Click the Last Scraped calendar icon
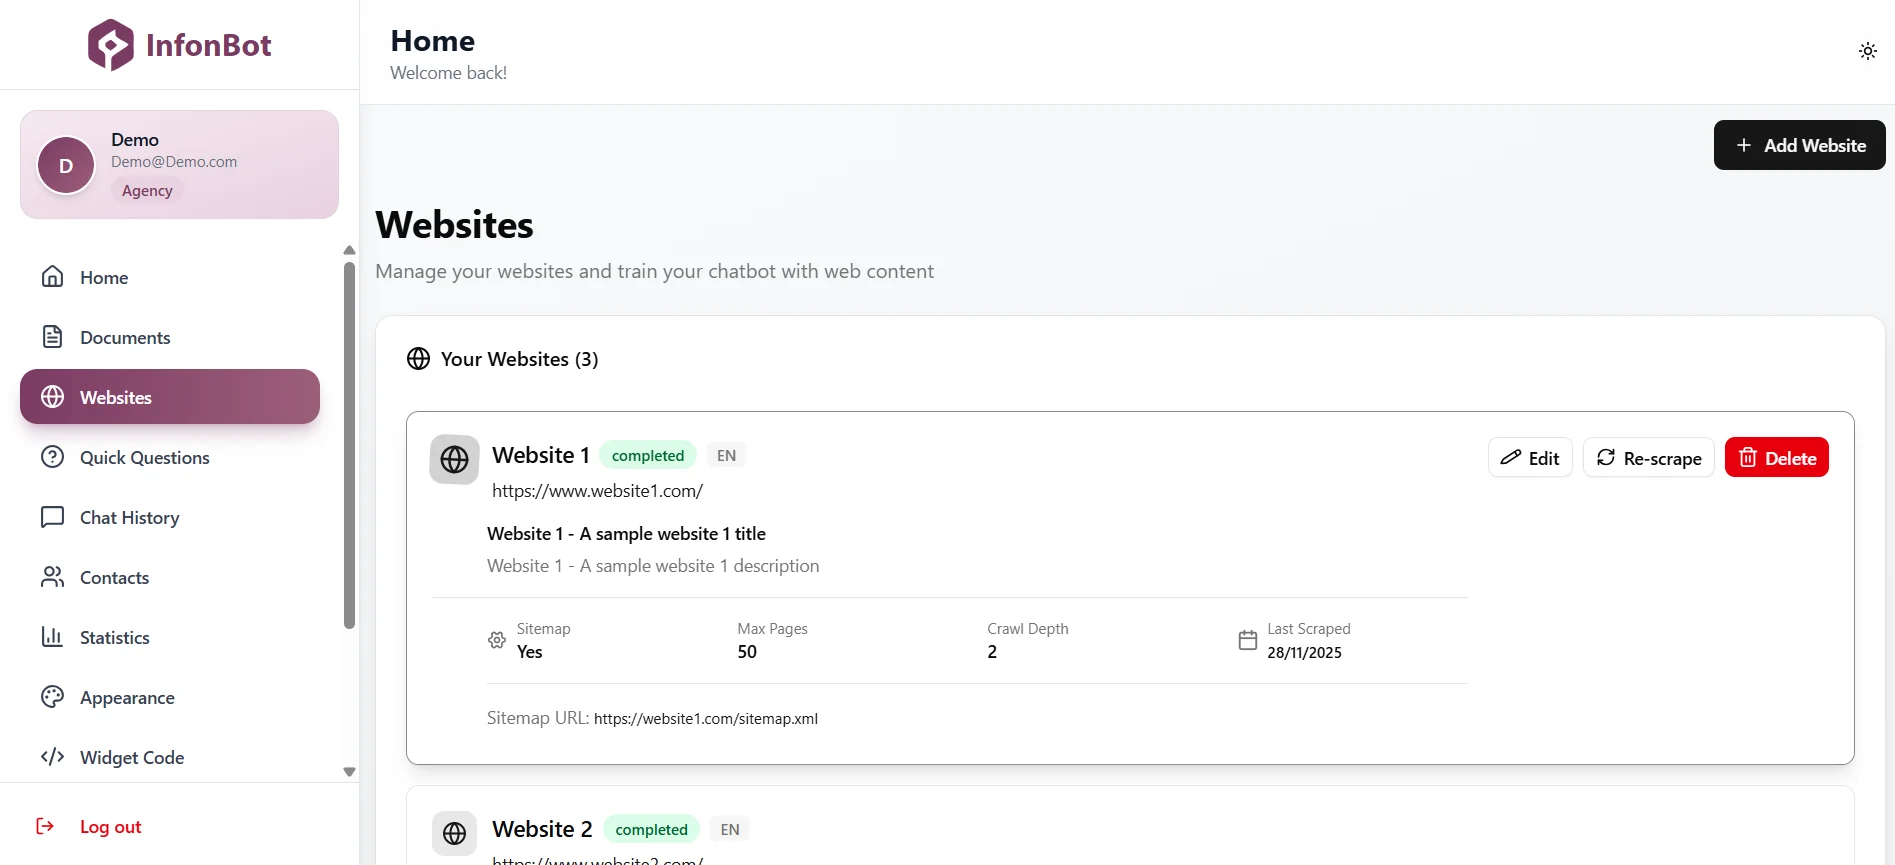Screen dimensions: 1895x865 (x=1248, y=640)
